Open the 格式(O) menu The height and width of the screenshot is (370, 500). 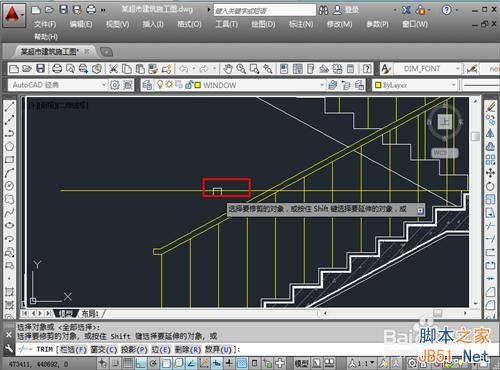pos(189,24)
